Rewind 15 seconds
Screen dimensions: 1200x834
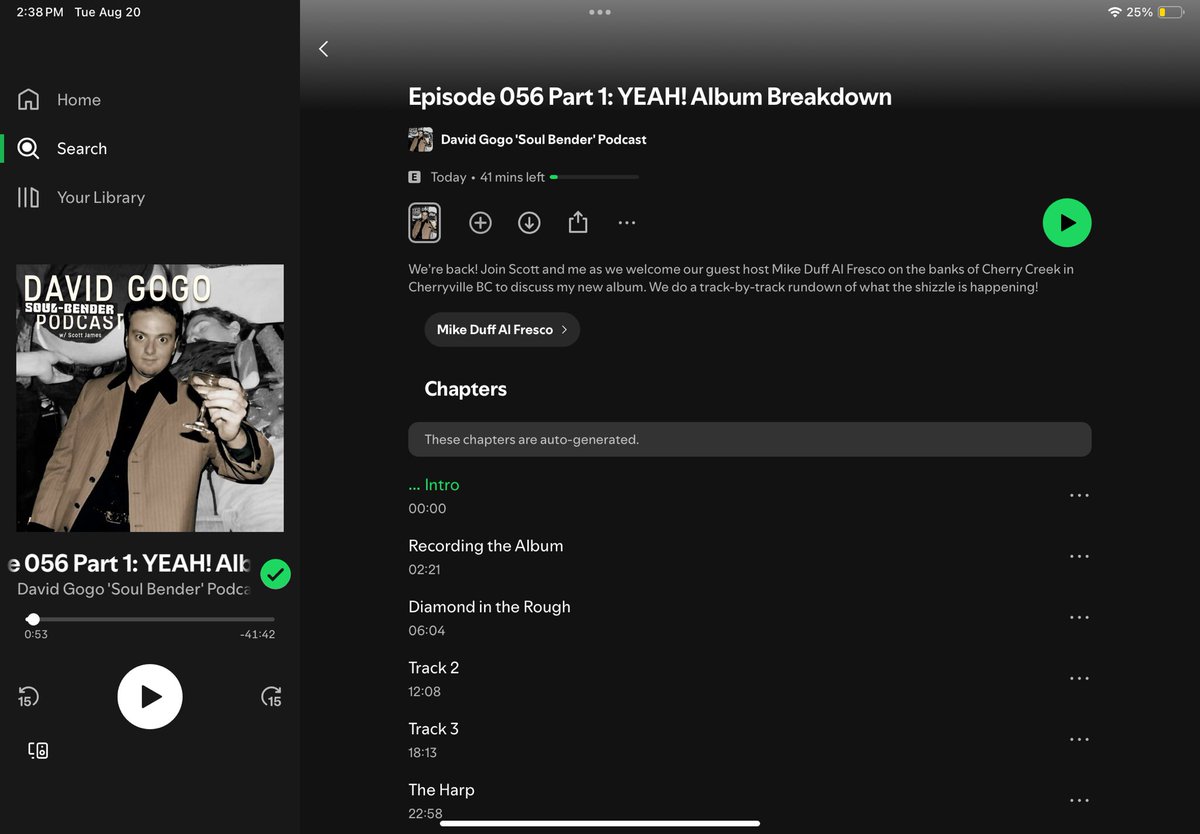28,697
